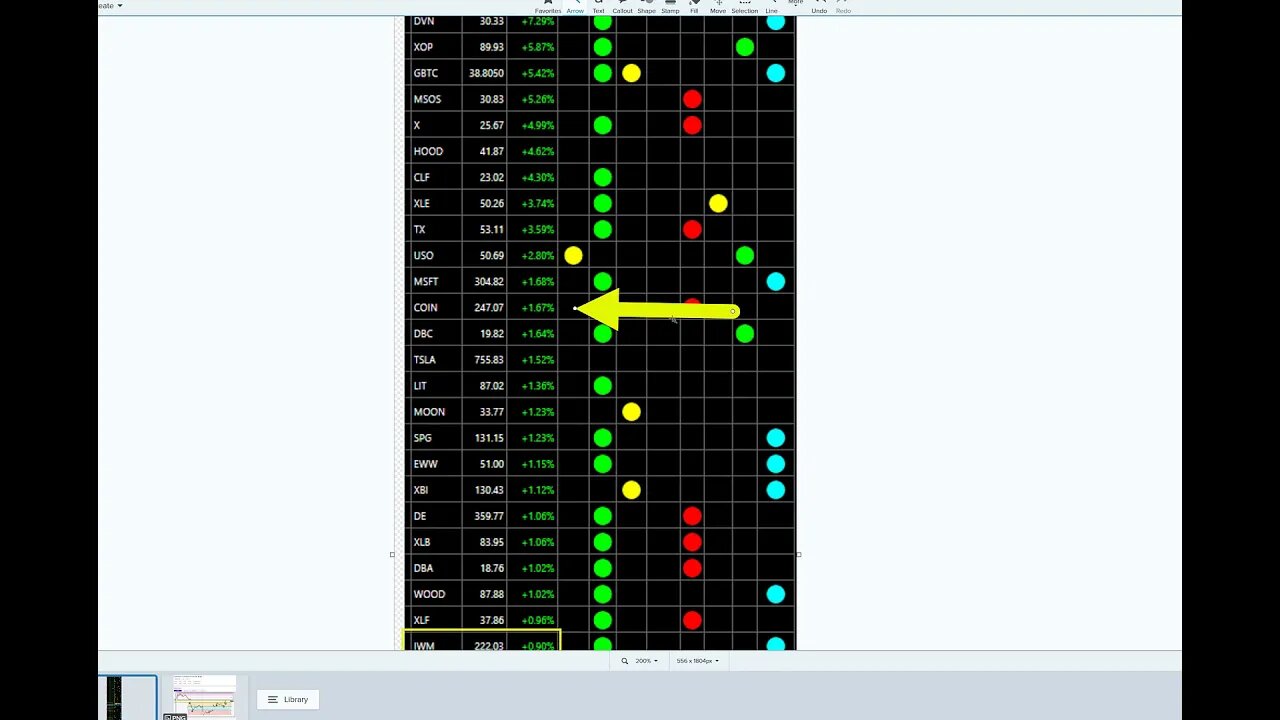This screenshot has width=1280, height=720.
Task: Open the 200% zoom dropdown
Action: coord(647,661)
